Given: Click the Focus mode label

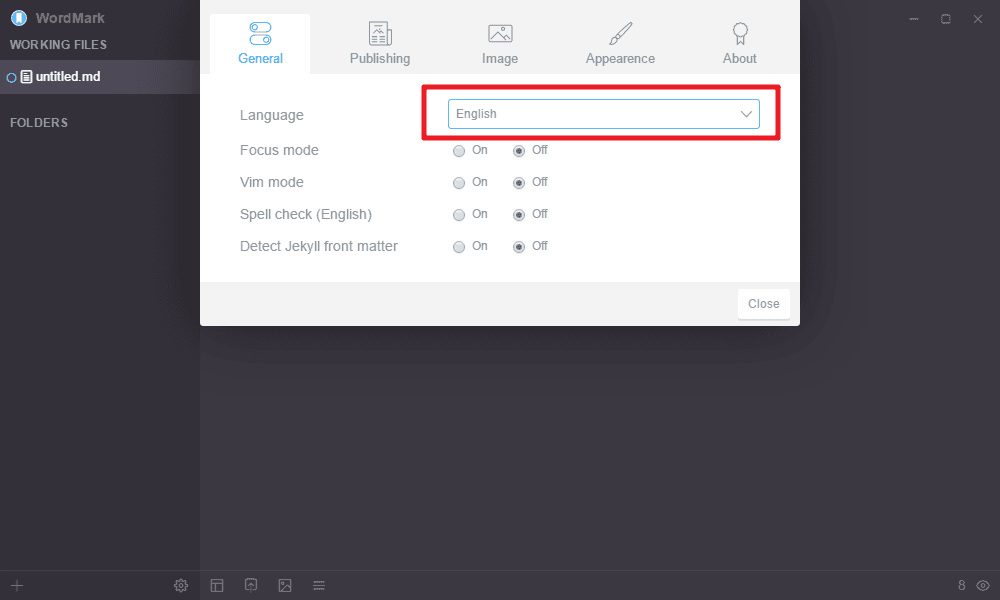Looking at the screenshot, I should tap(279, 150).
